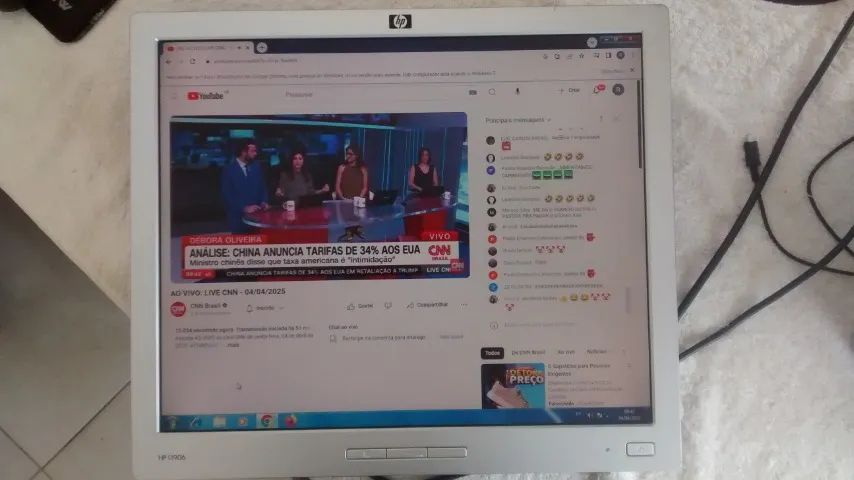The height and width of the screenshot is (480, 854).
Task: Select the Da CNN Brasil chip
Action: (528, 353)
